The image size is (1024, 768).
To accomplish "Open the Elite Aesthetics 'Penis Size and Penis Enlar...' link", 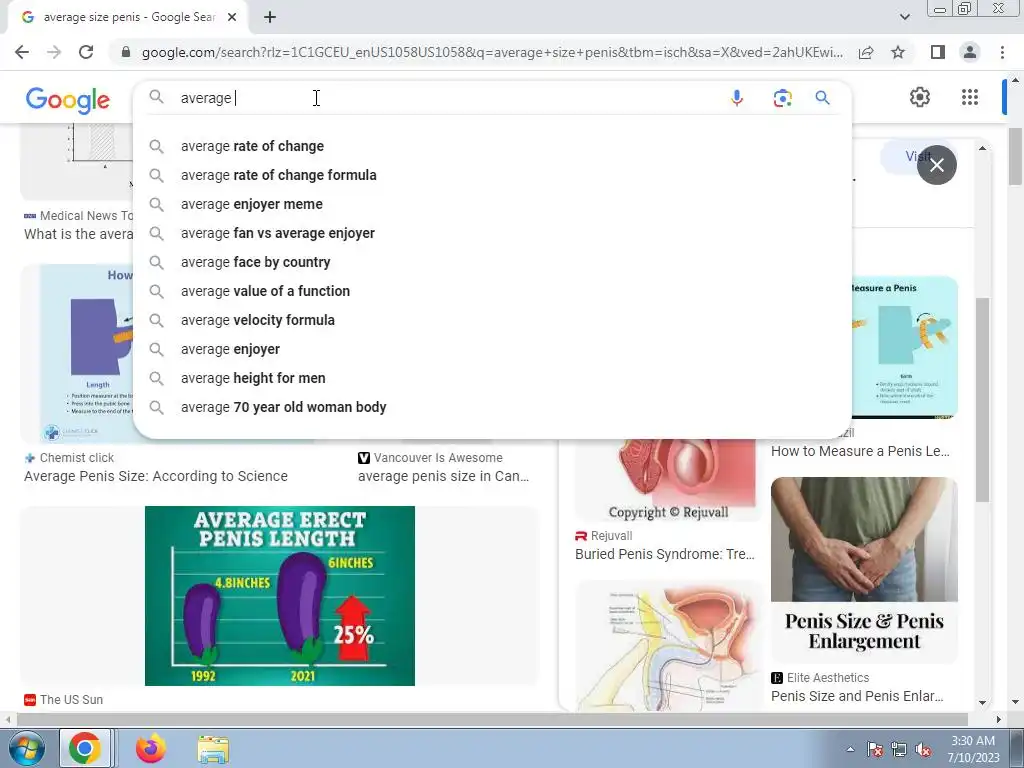I will [x=857, y=696].
